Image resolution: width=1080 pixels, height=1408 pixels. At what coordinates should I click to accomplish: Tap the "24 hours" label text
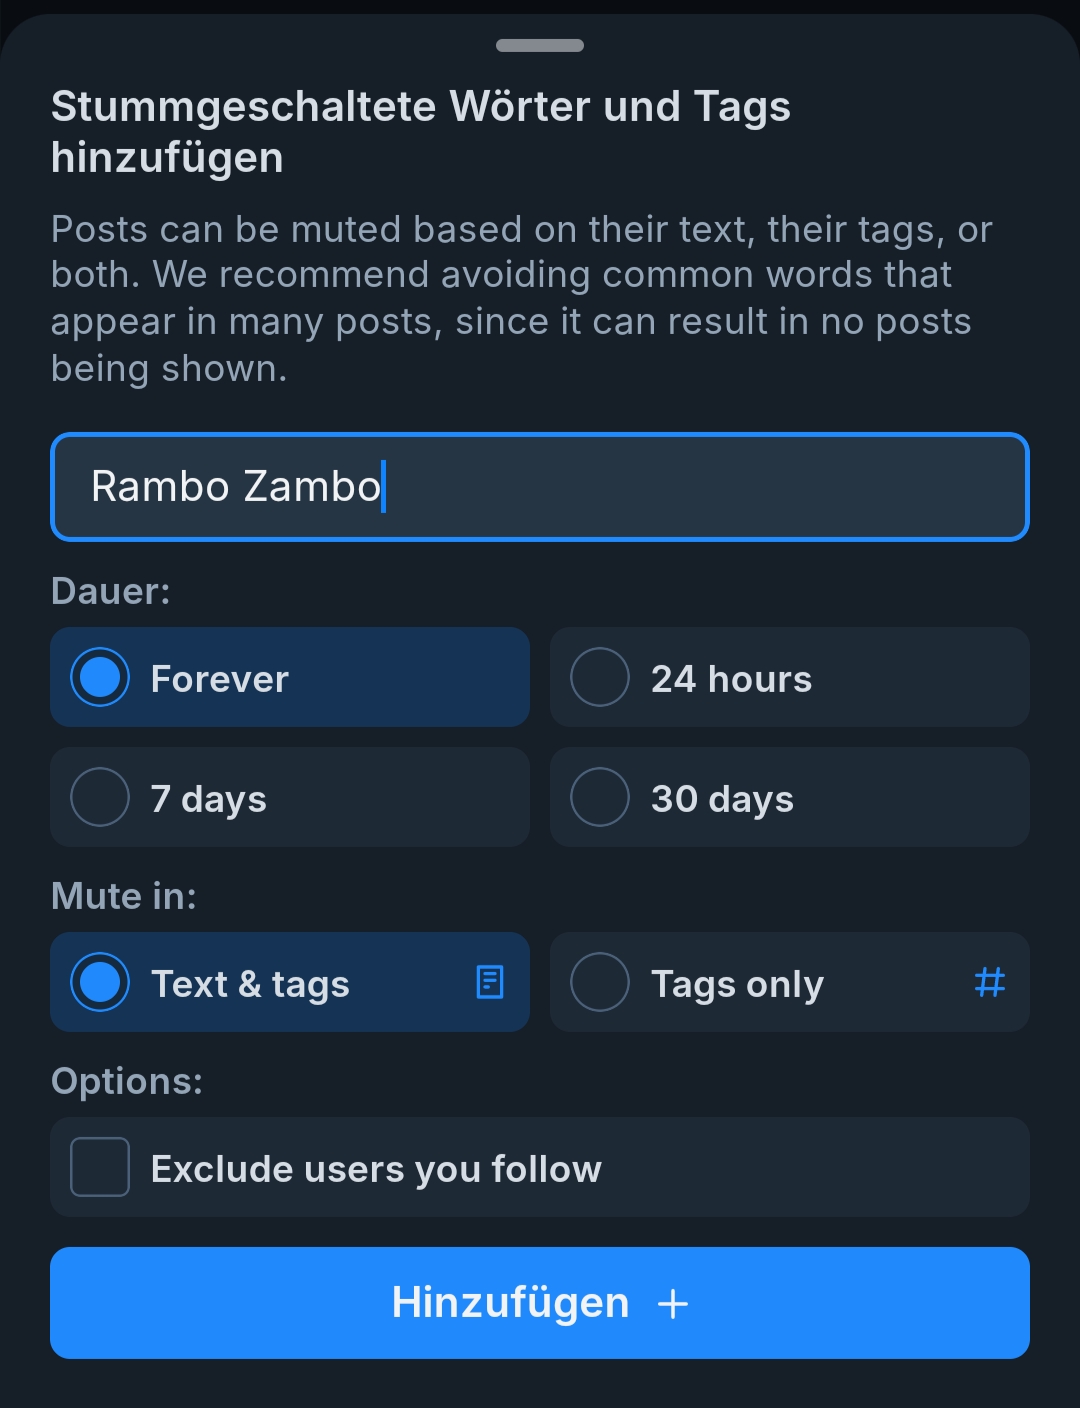[x=731, y=680]
